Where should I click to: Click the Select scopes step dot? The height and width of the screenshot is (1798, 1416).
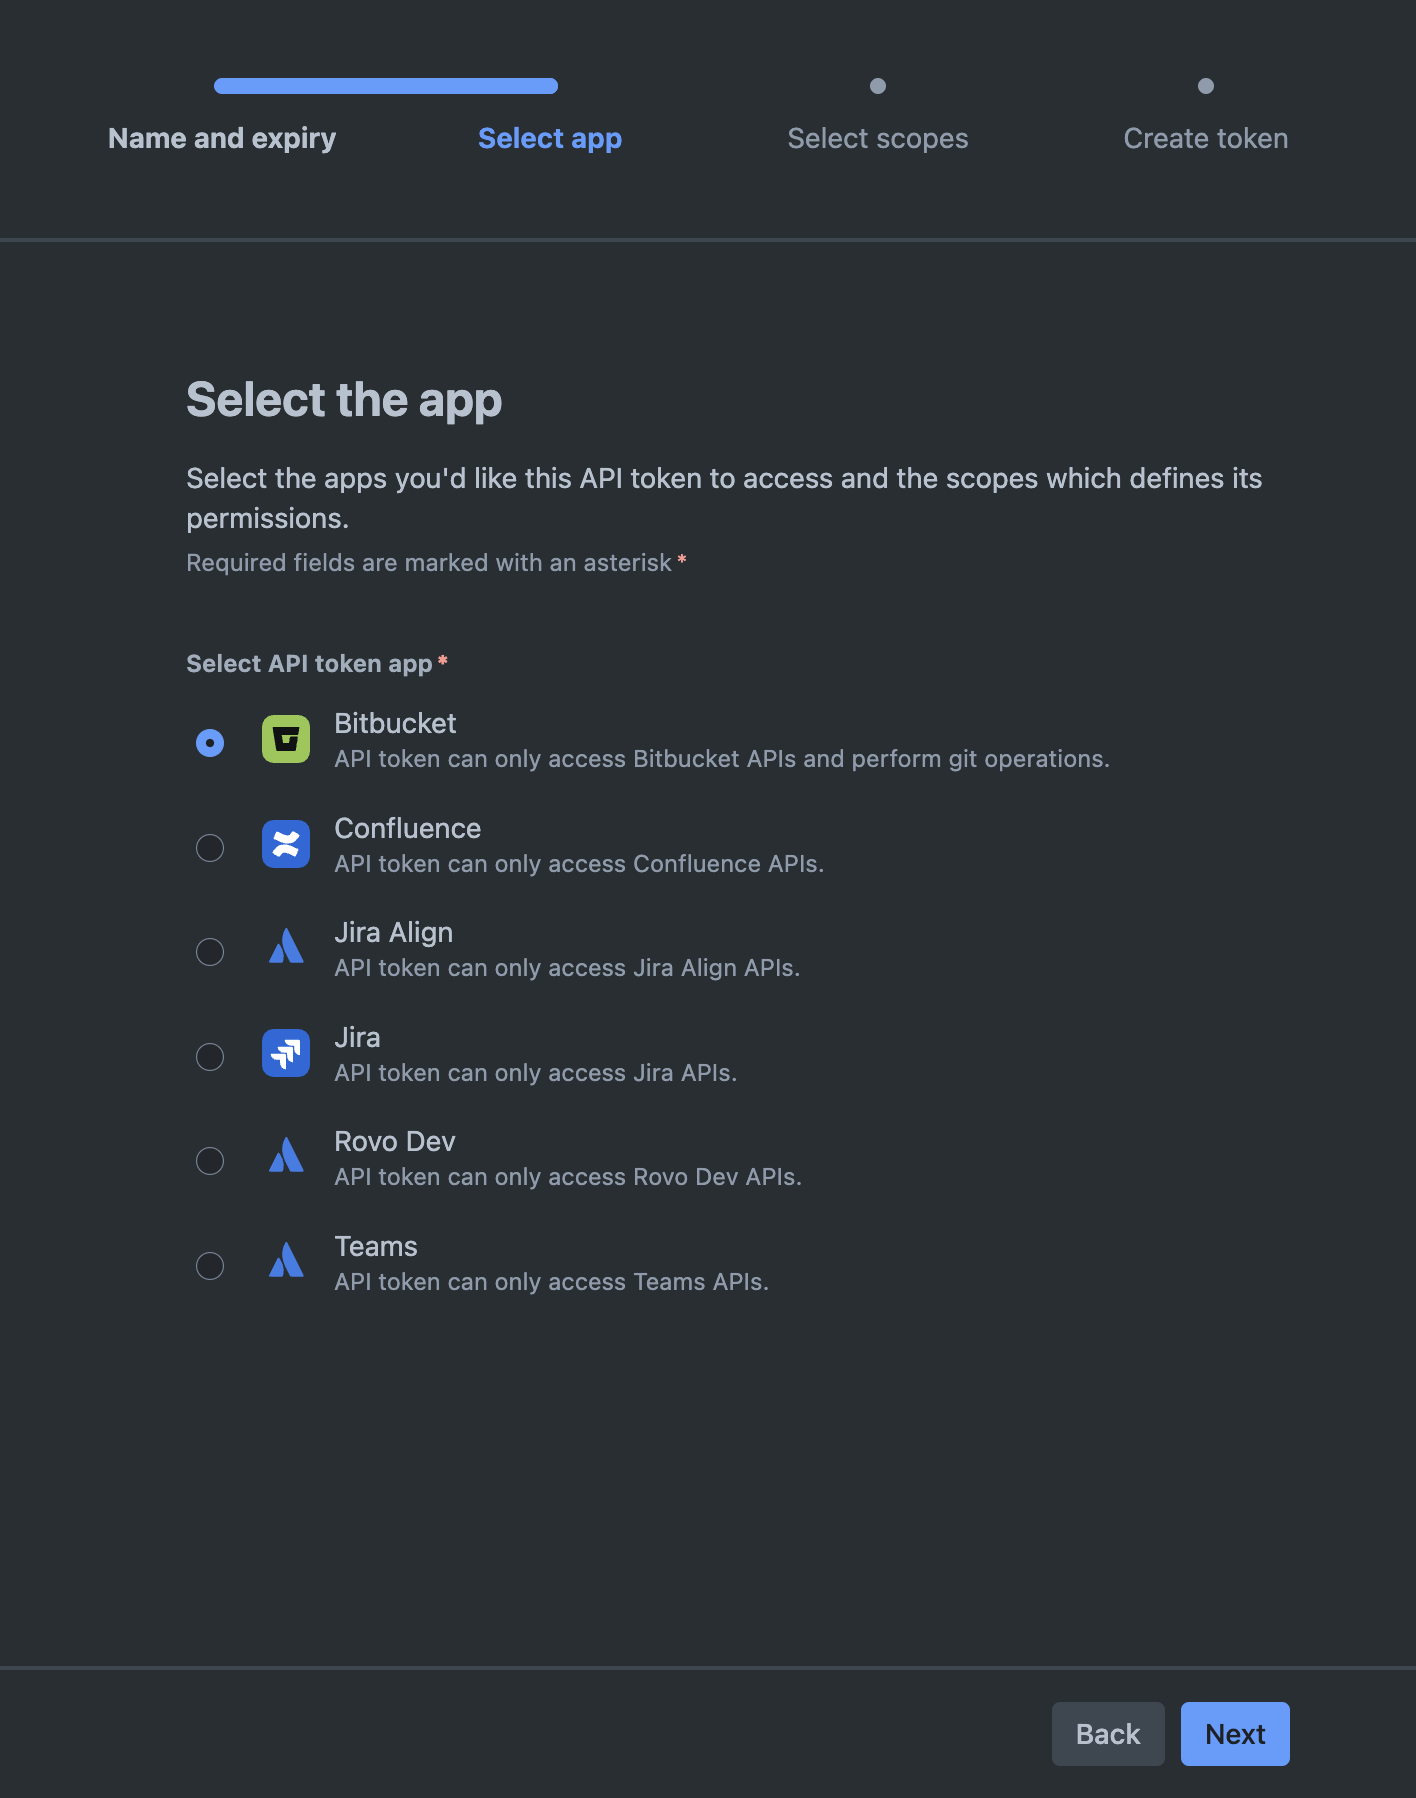877,86
